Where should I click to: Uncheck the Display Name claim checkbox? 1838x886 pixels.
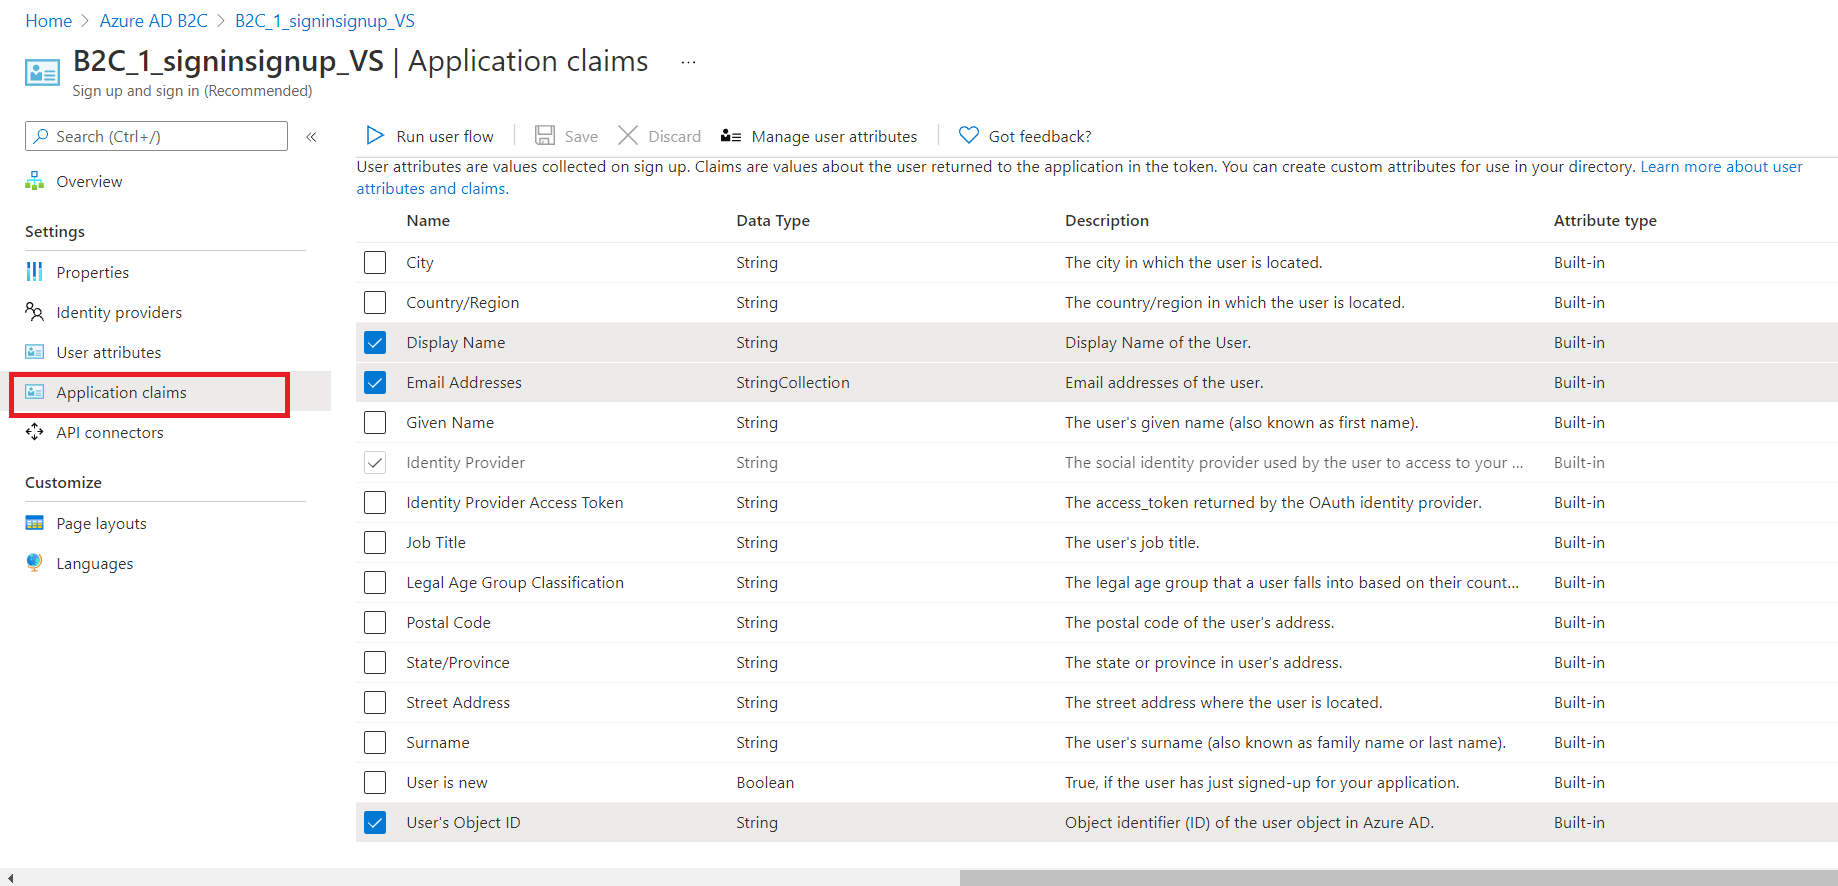click(375, 342)
